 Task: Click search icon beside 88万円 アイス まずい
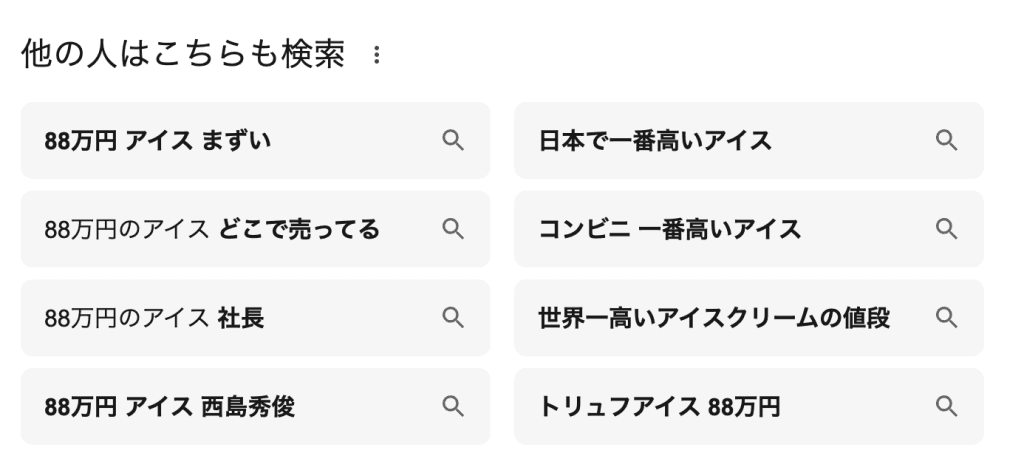(x=453, y=141)
